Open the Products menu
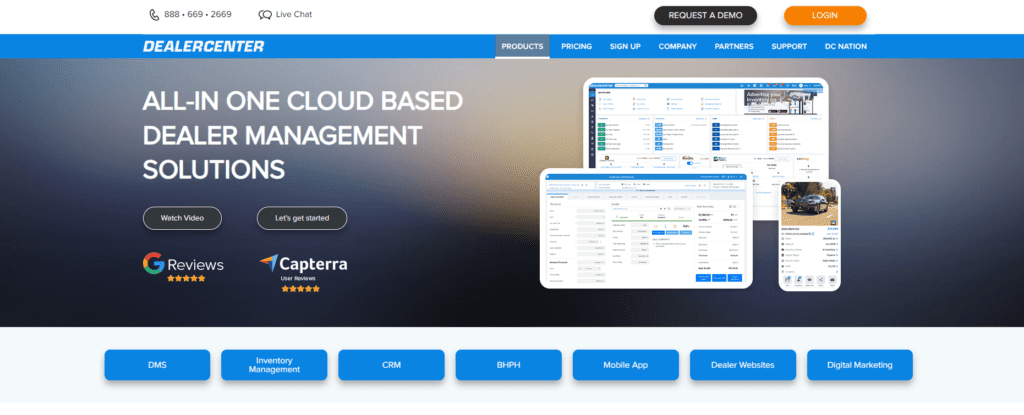1024x415 pixels. 522,46
